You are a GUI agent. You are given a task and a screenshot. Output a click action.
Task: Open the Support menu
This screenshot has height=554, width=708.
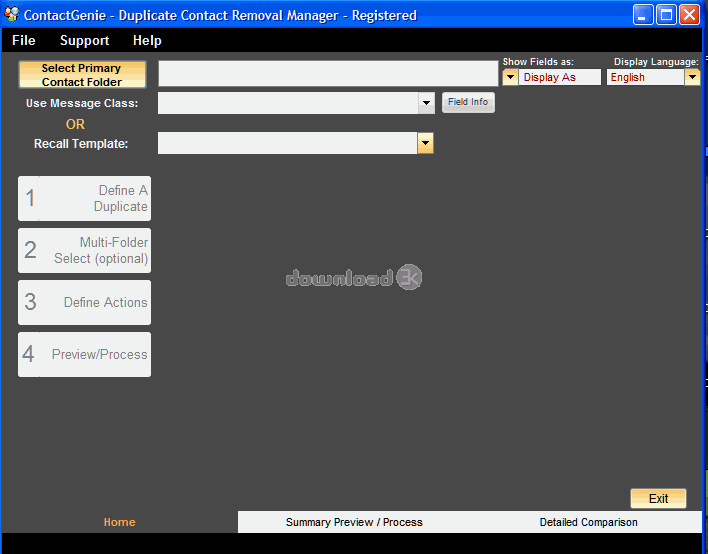[84, 40]
